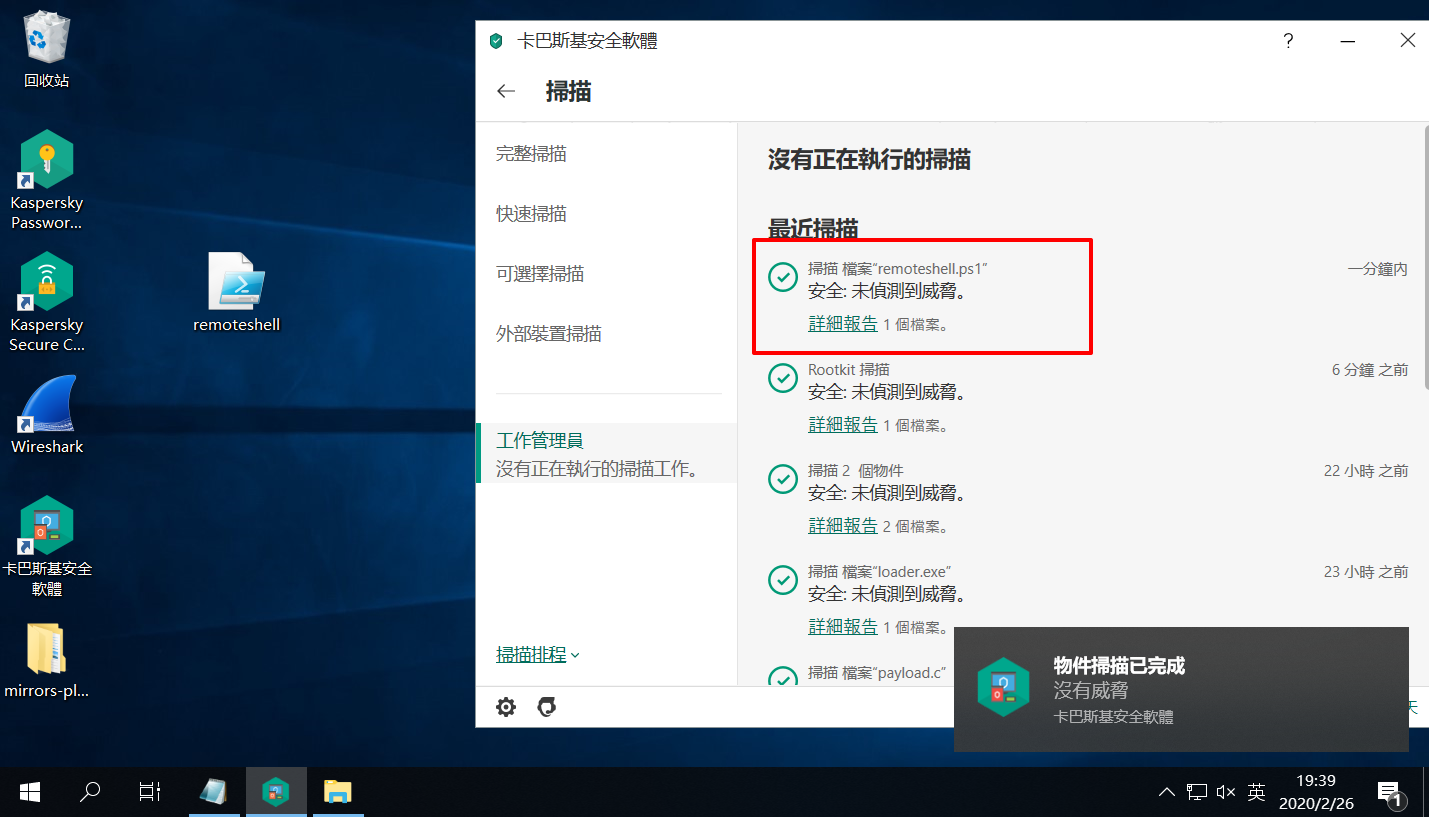
Task: Open 詳細報告 for remoteshell.ps1 scan
Action: coord(843,324)
